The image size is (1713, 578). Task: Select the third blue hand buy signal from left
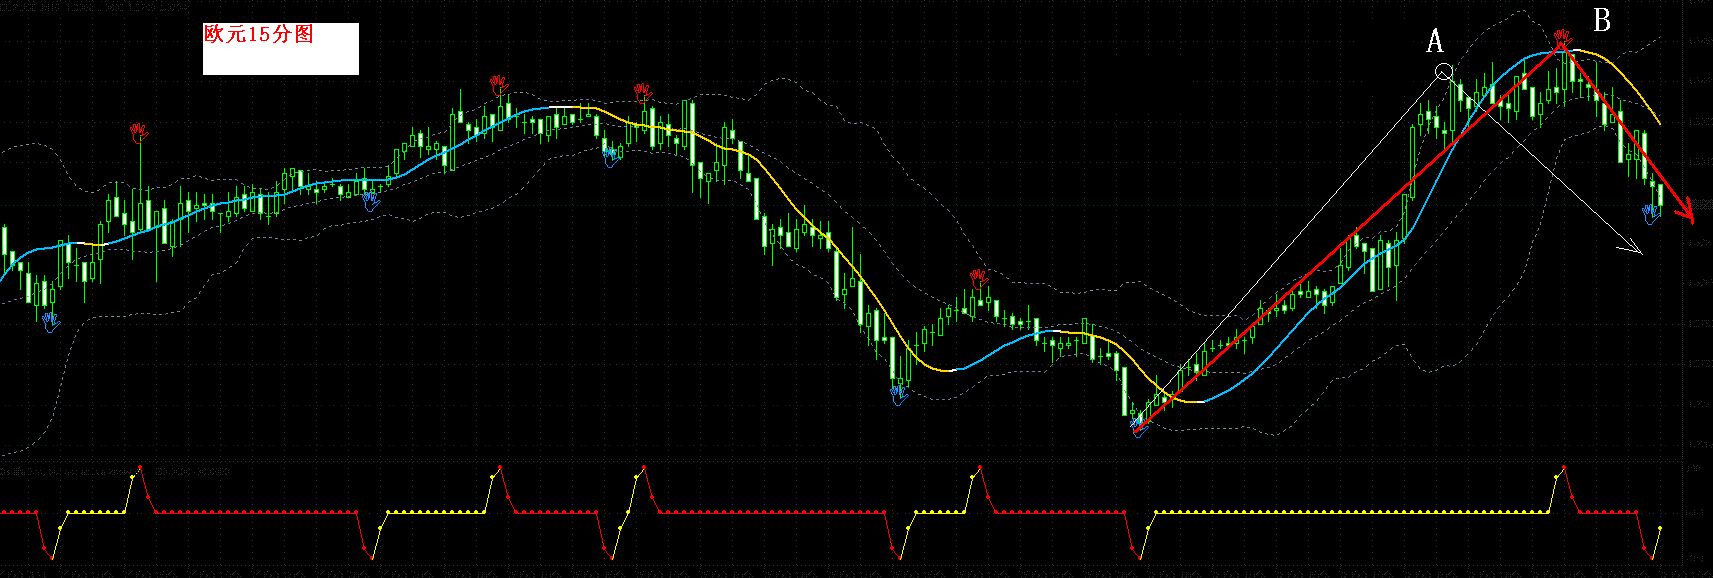click(612, 155)
